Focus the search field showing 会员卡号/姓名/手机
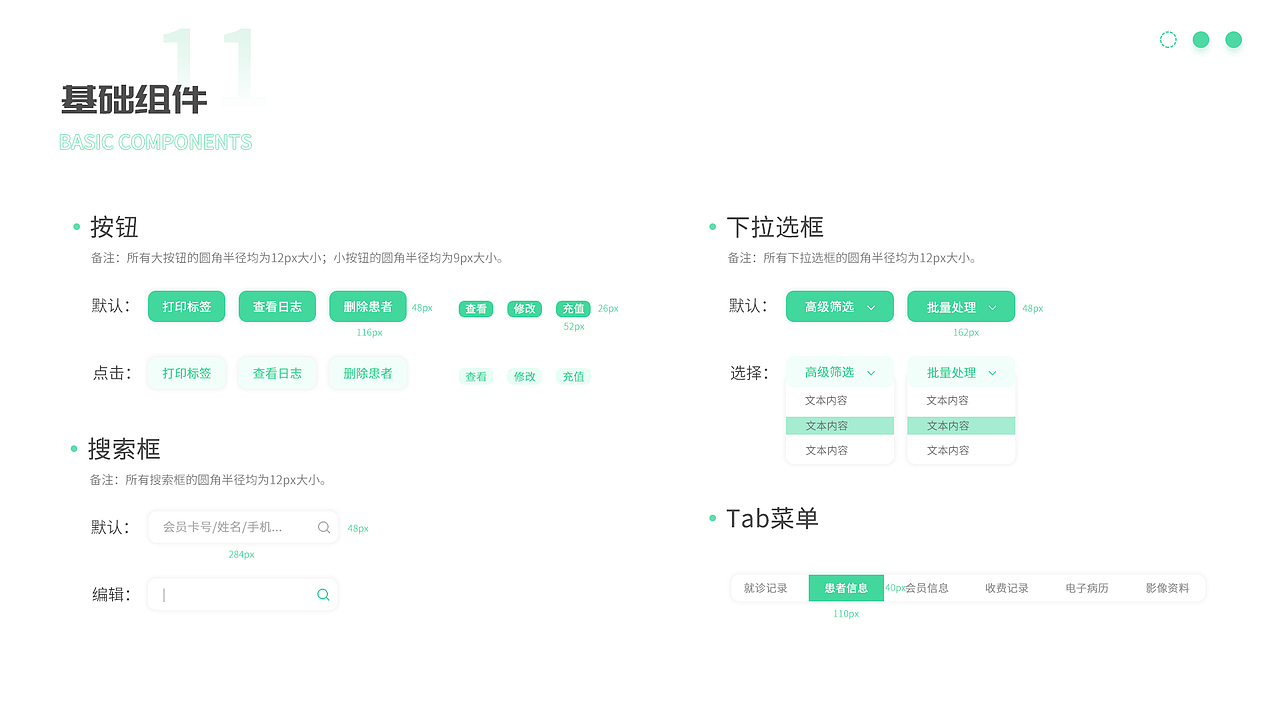The width and height of the screenshot is (1280, 720). (x=243, y=527)
